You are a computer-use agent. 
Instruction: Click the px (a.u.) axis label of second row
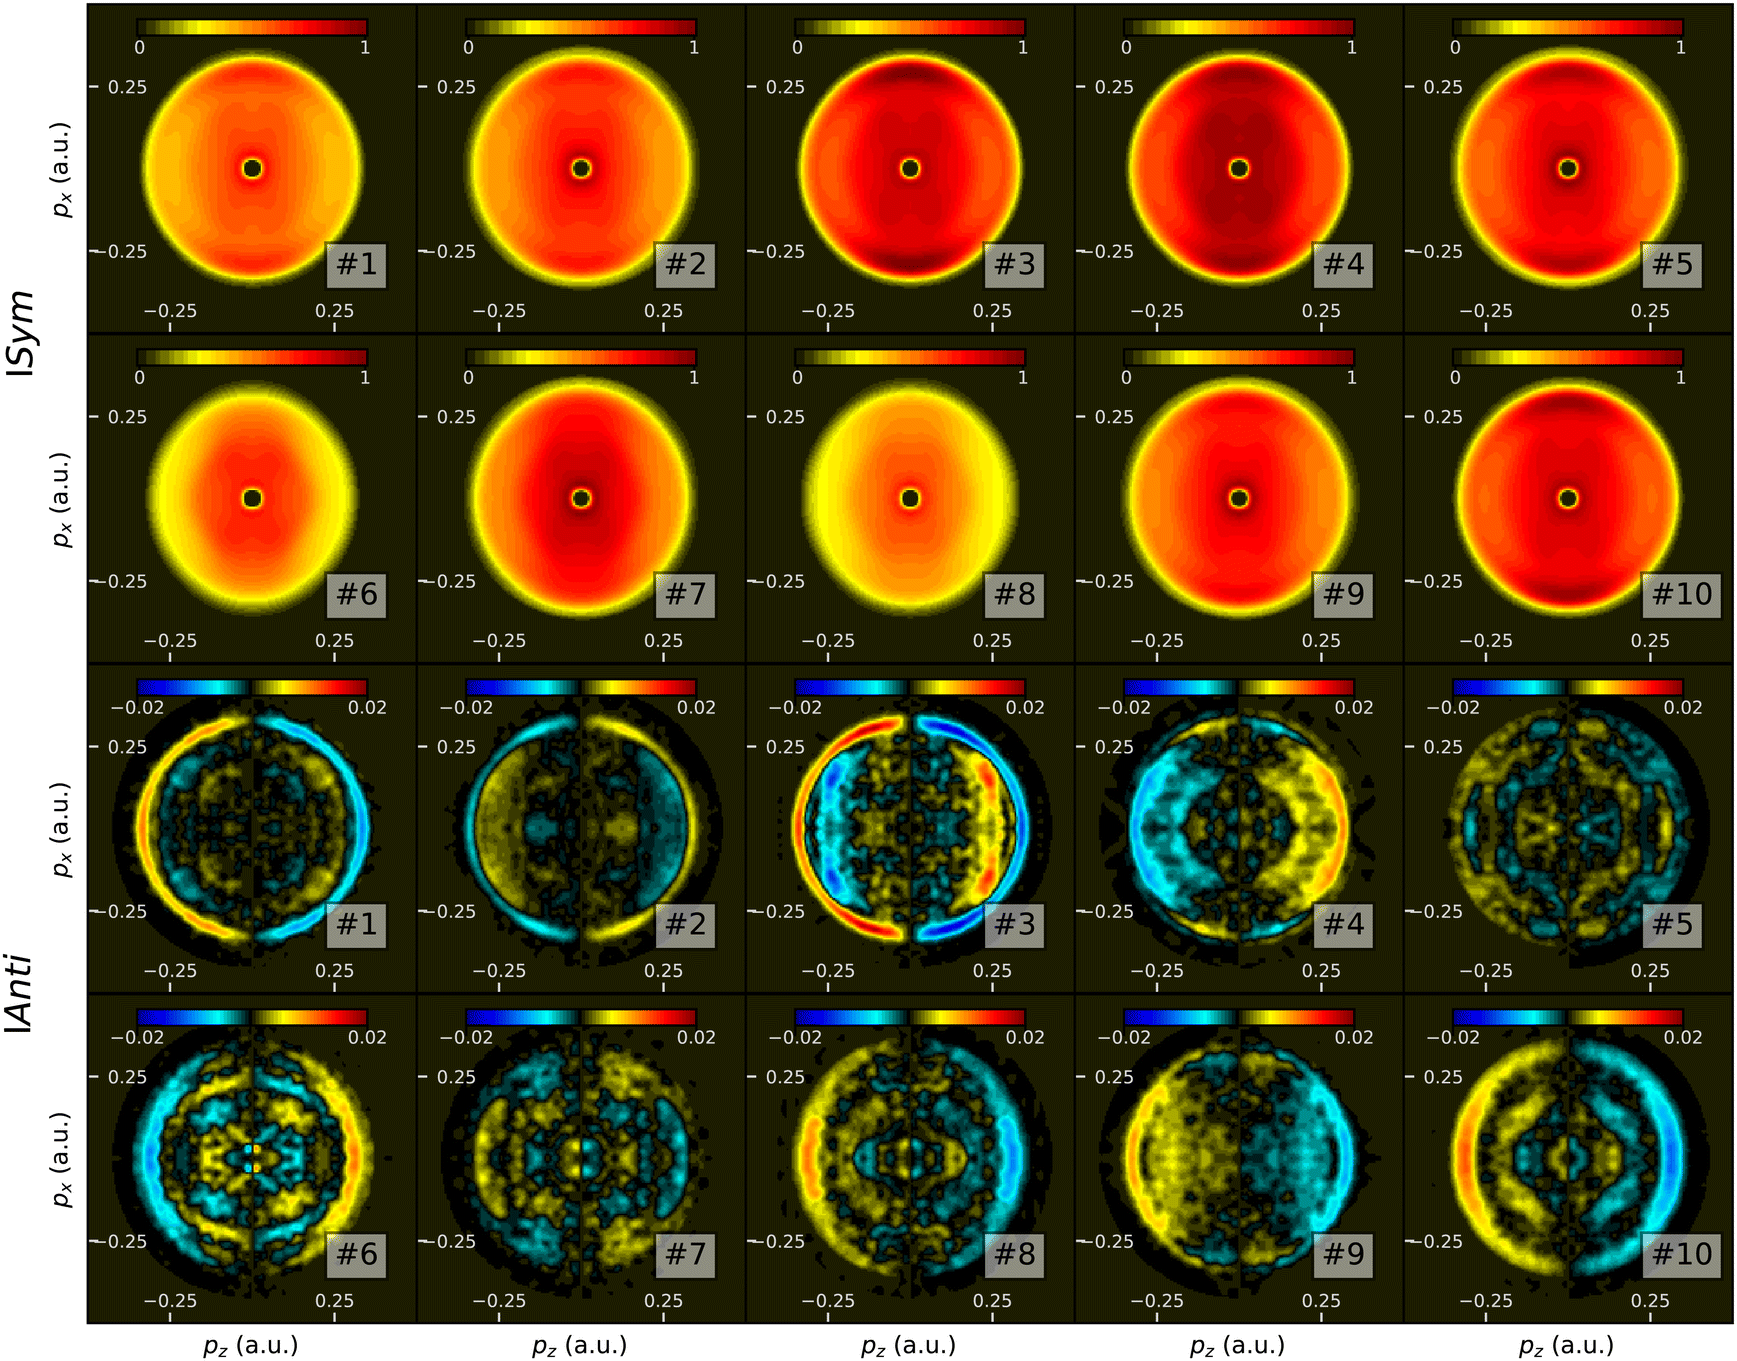(x=63, y=500)
